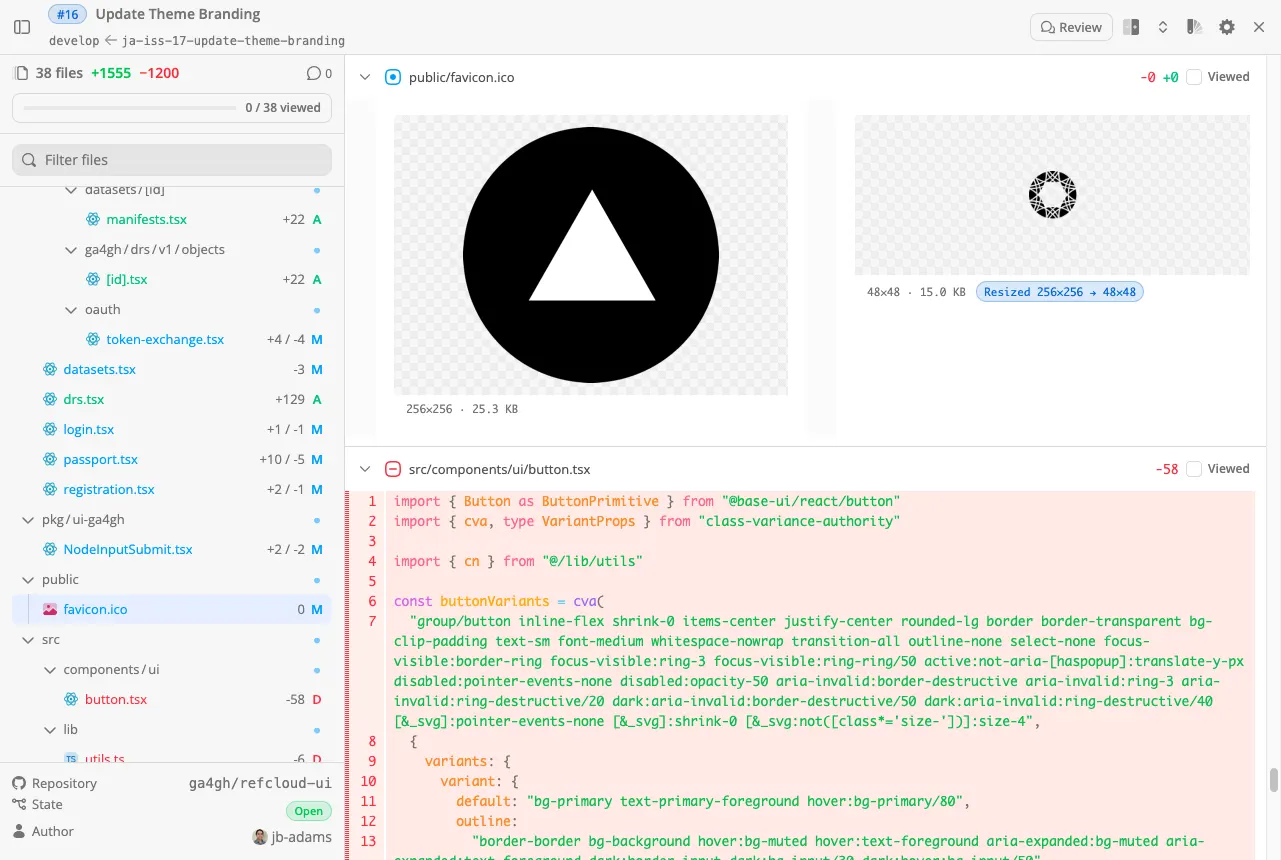This screenshot has width=1281, height=860.
Task: Mark public/favicon.ico as Viewed
Action: click(x=1194, y=77)
